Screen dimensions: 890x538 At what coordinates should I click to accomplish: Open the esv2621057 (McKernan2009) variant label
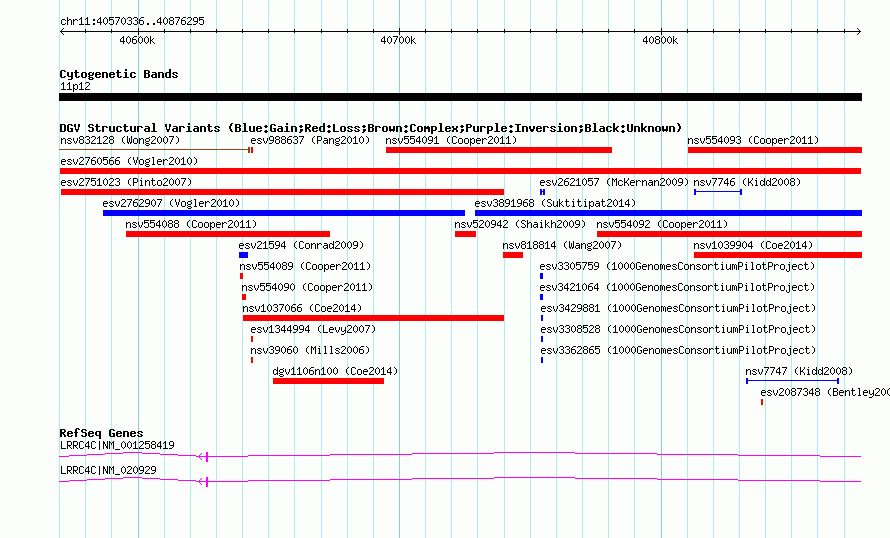pyautogui.click(x=614, y=182)
